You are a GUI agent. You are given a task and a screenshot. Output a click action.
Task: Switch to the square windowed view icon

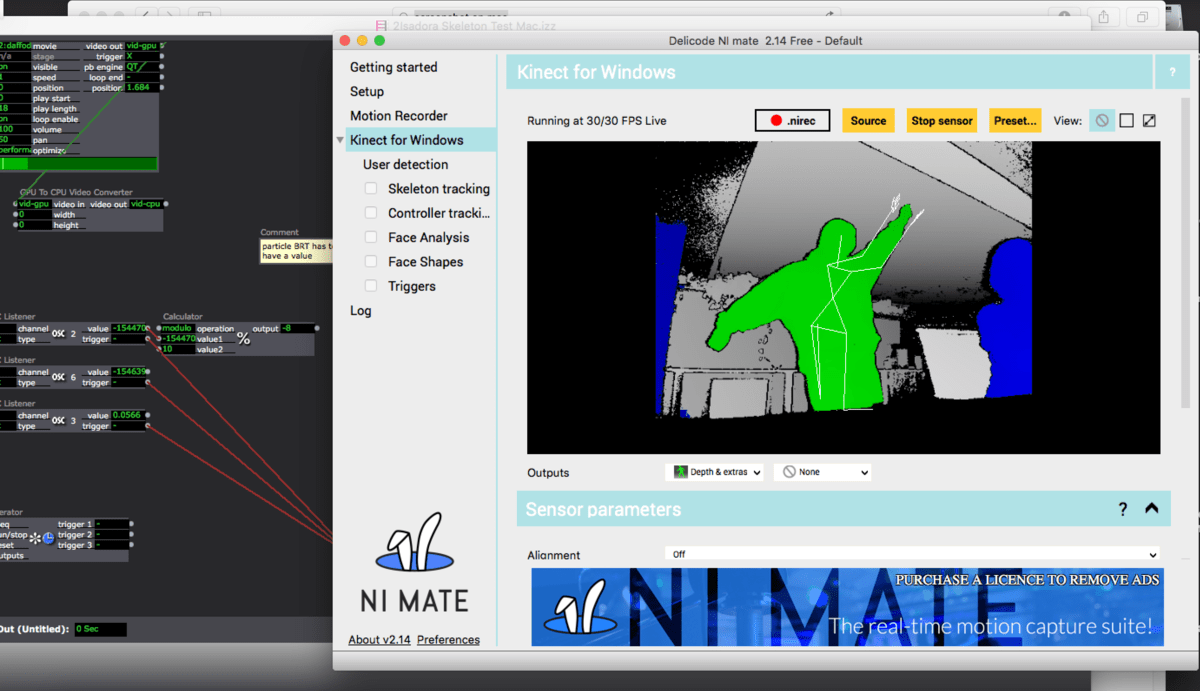[x=1126, y=121]
